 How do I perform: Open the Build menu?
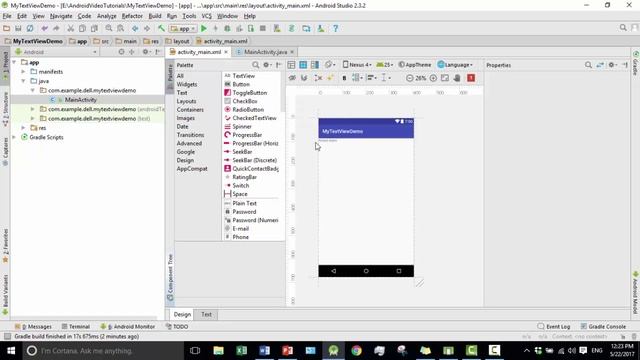155,16
